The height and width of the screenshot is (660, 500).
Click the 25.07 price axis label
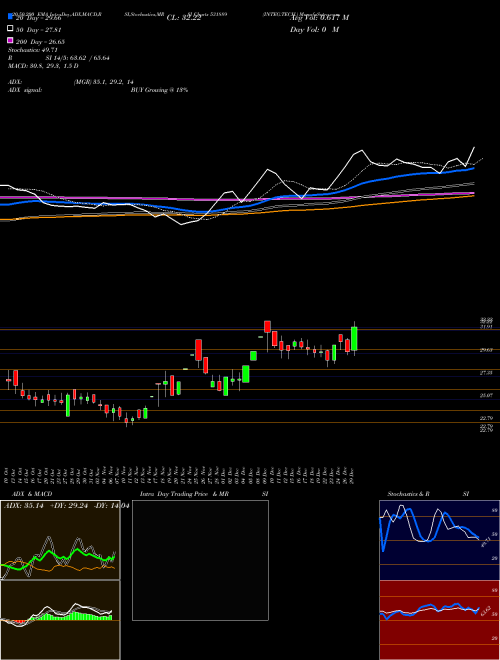[487, 396]
